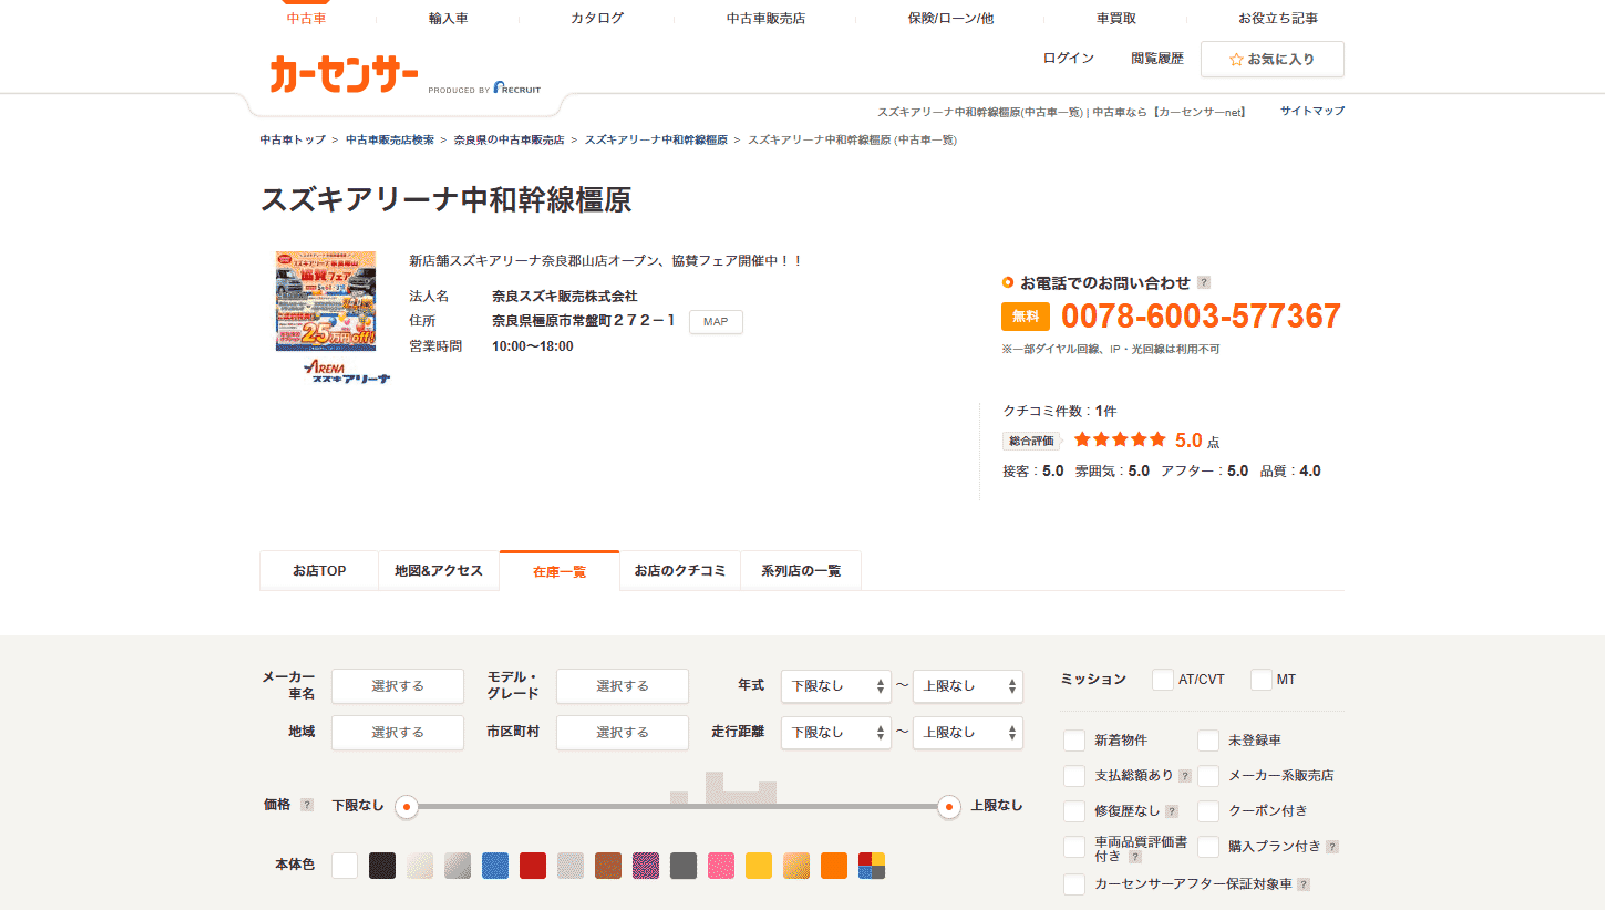Click the 無料 free-call badge
1605x910 pixels.
point(1025,316)
